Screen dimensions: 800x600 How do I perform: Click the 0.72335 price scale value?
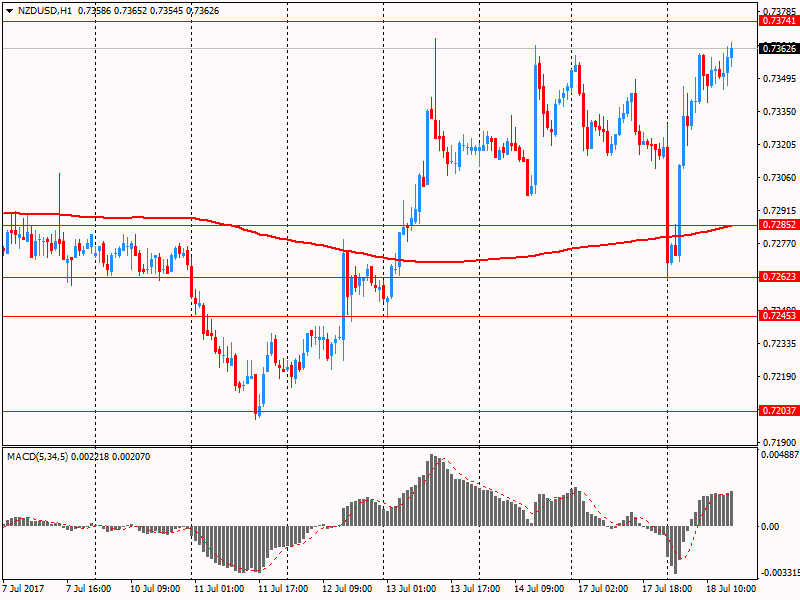coord(780,344)
